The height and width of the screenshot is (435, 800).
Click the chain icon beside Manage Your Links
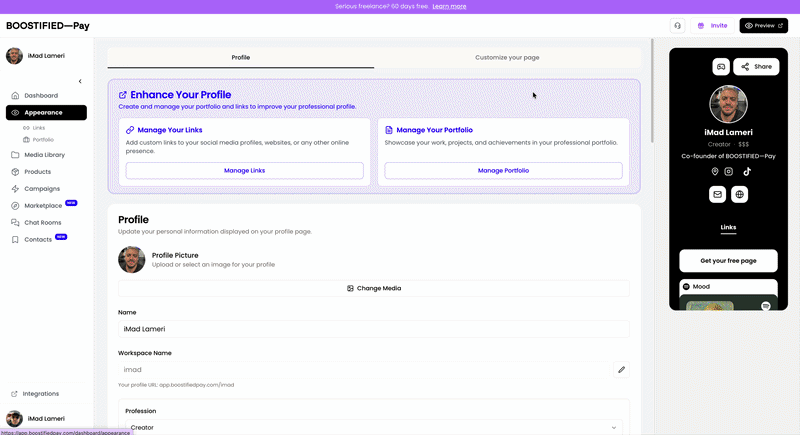pyautogui.click(x=130, y=130)
